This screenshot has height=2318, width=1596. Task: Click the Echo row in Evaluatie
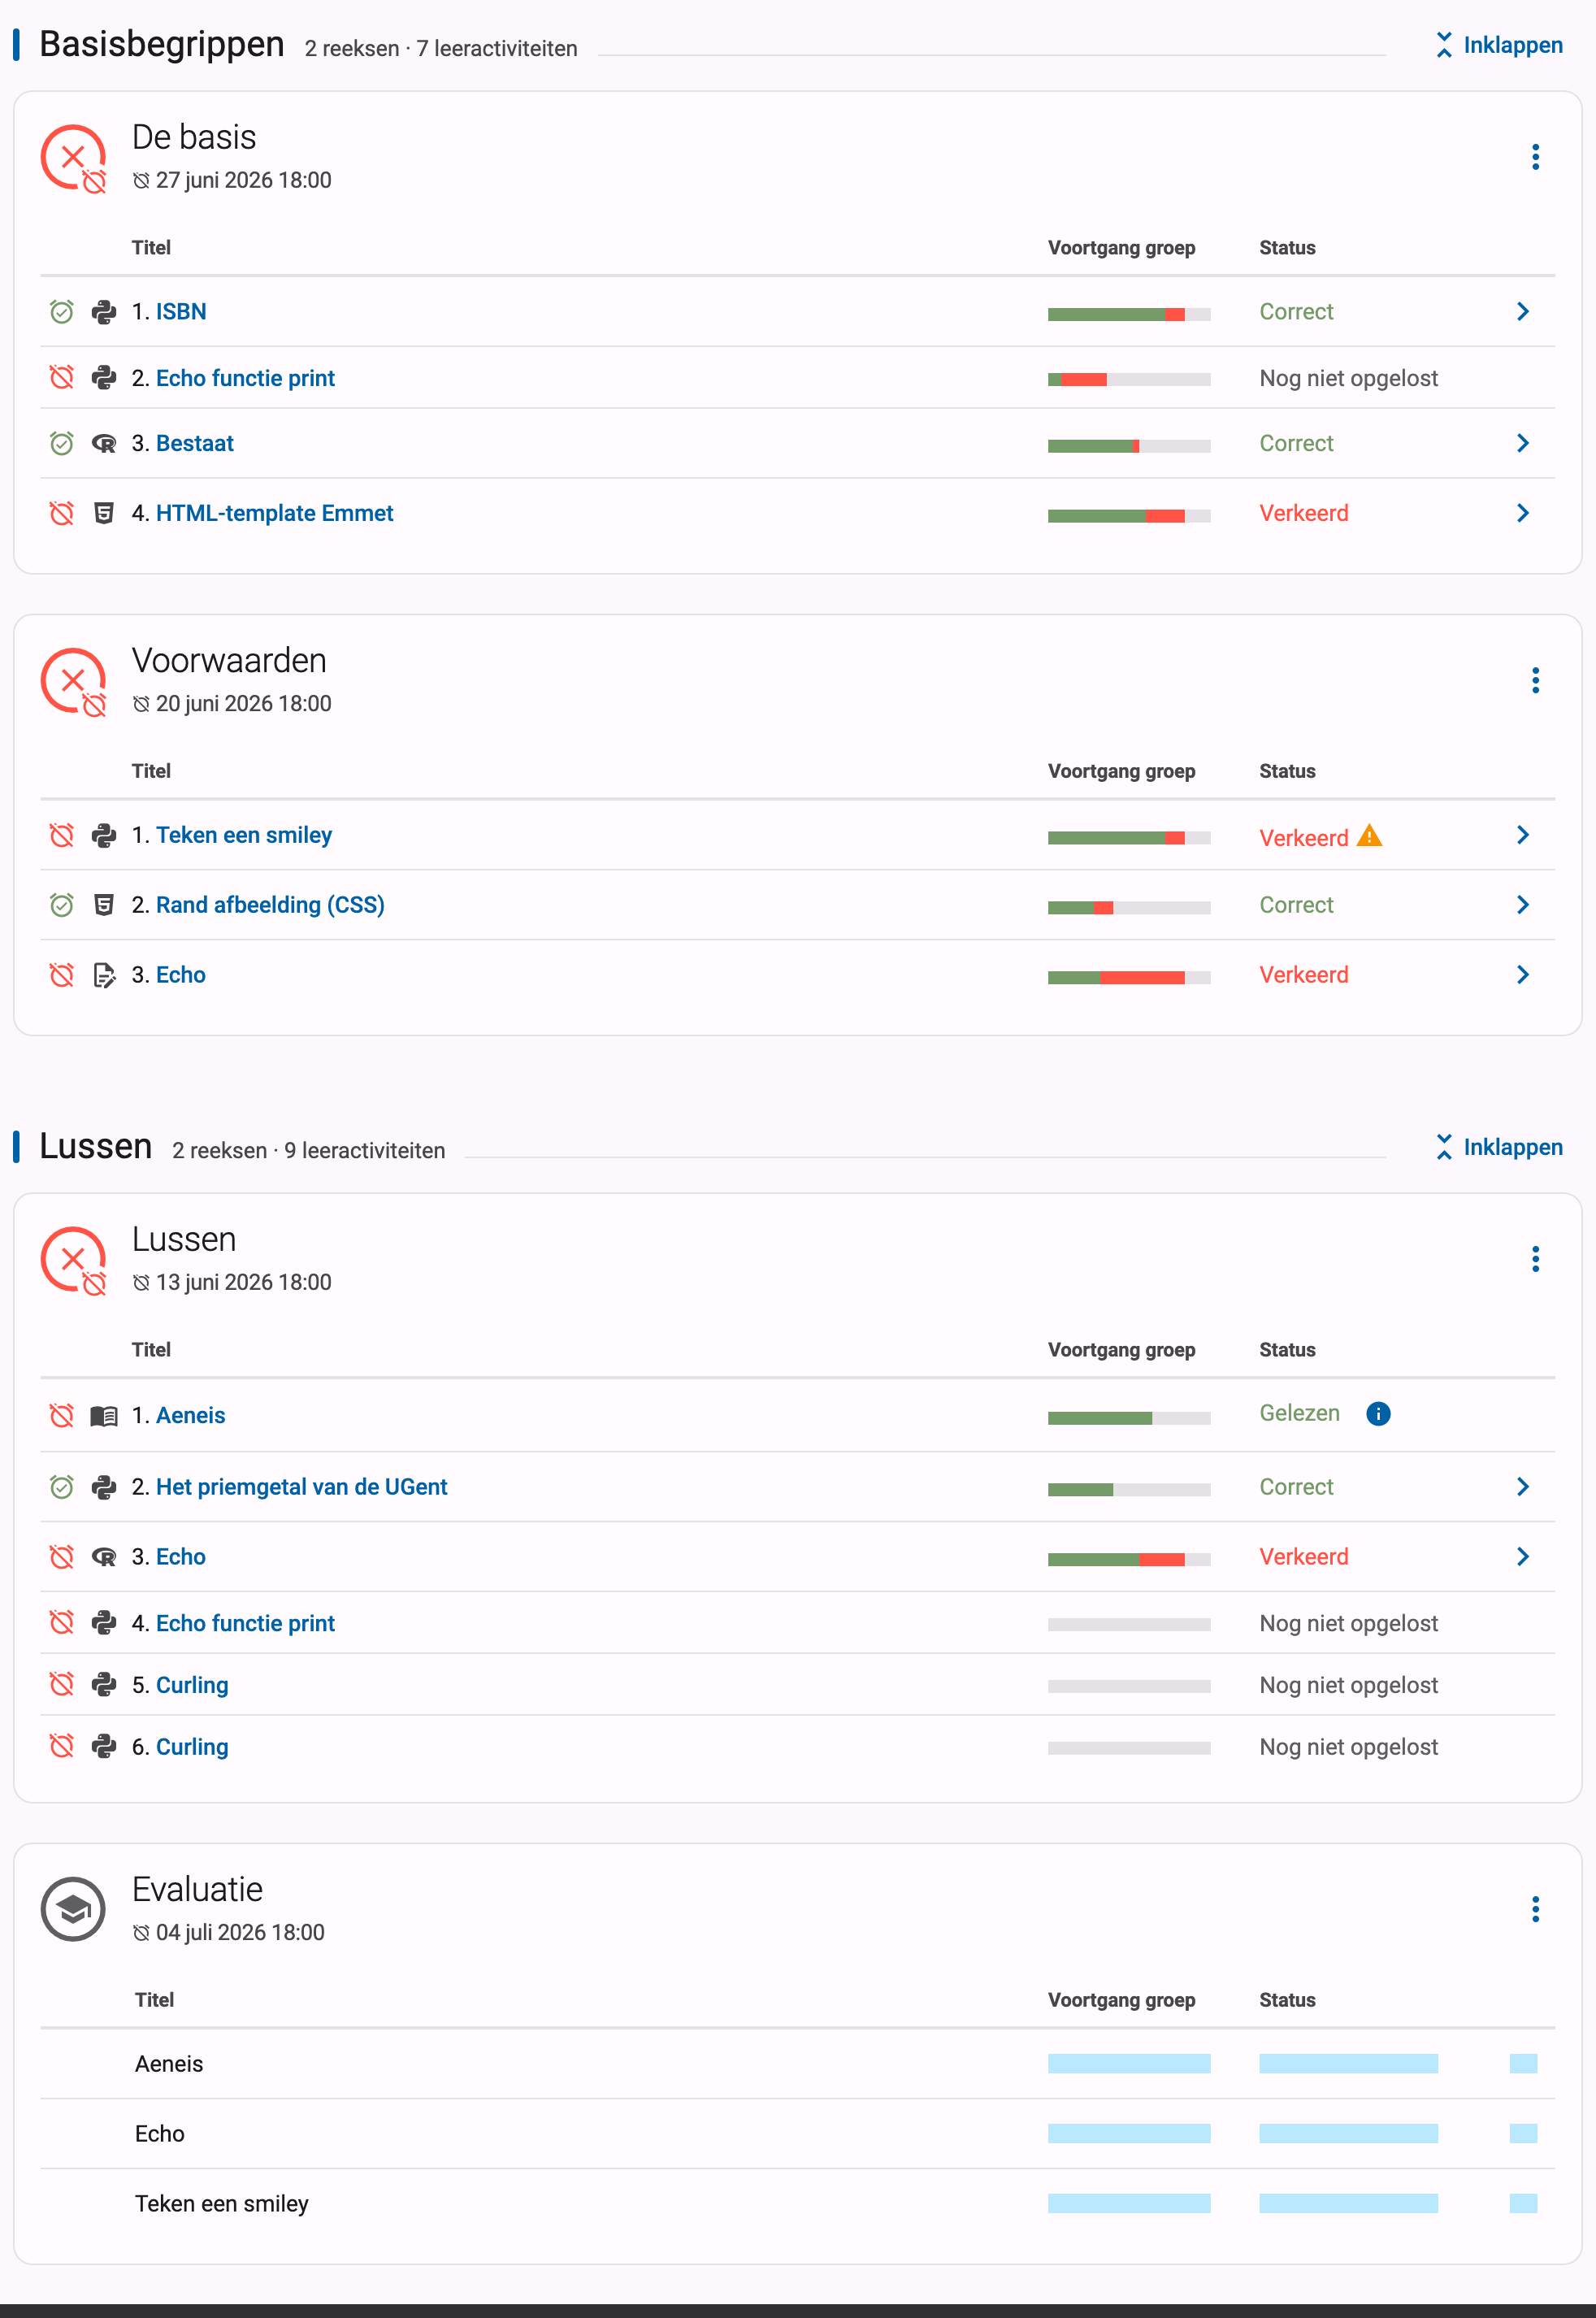pyautogui.click(x=797, y=2133)
